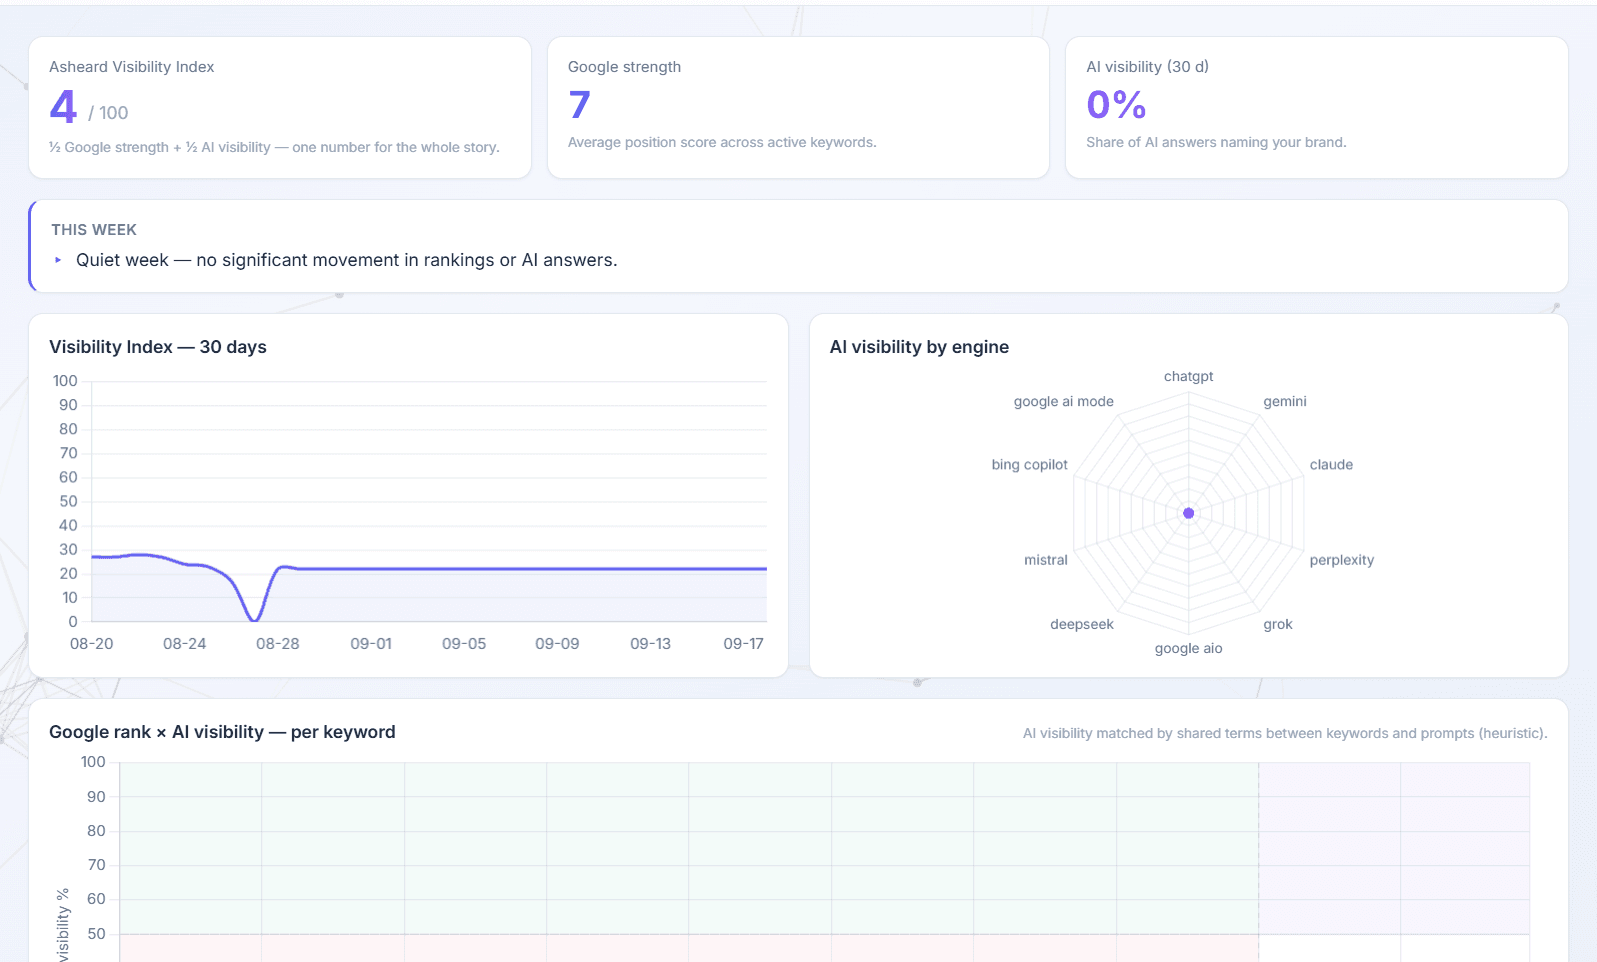Click the '09-01' date on the line chart axis

371,644
